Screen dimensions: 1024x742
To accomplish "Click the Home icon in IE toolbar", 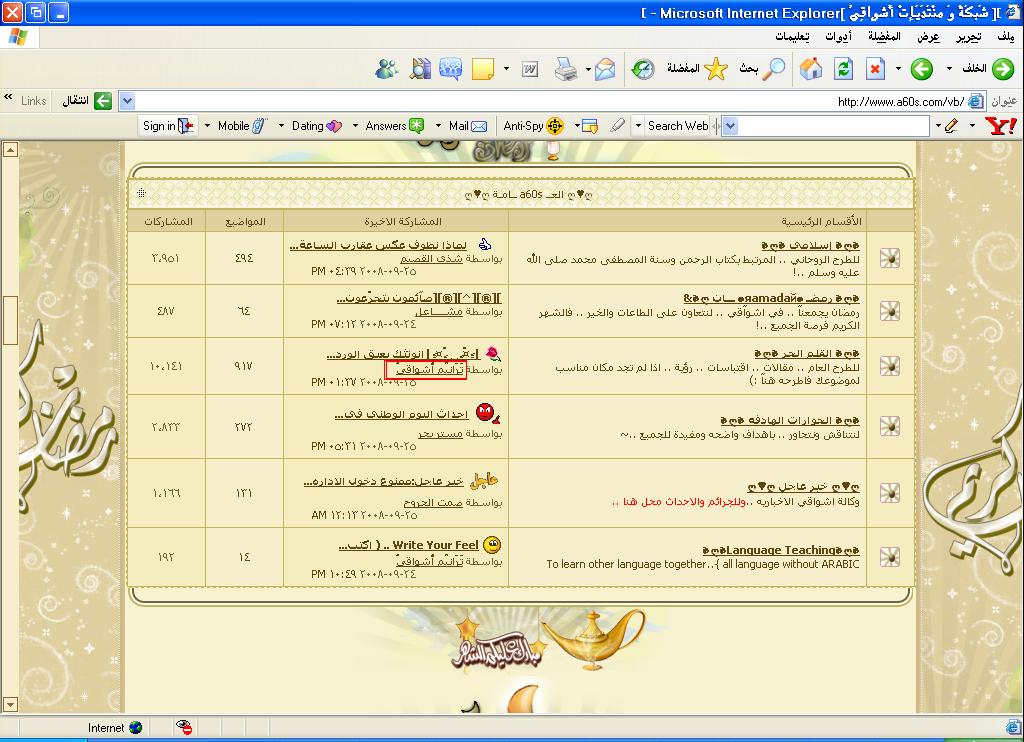I will pyautogui.click(x=811, y=69).
